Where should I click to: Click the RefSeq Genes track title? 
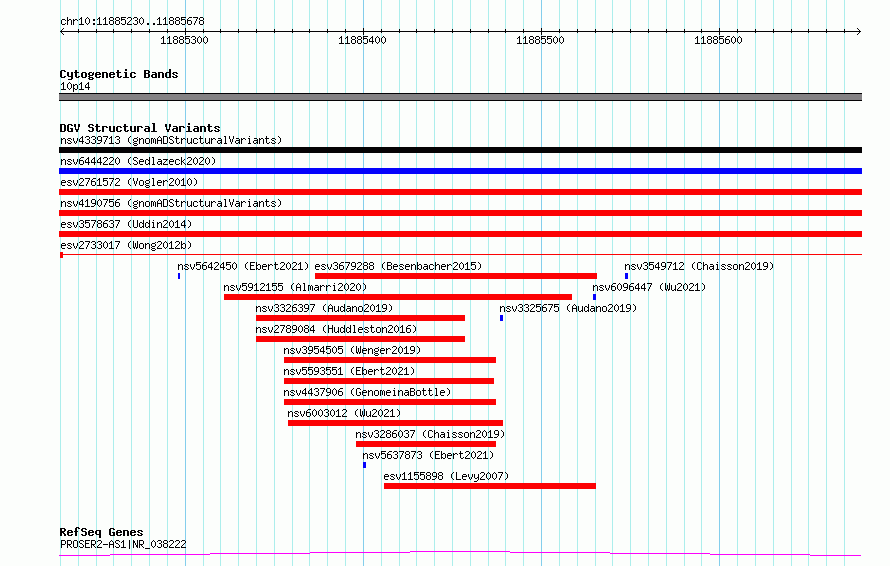pos(101,533)
